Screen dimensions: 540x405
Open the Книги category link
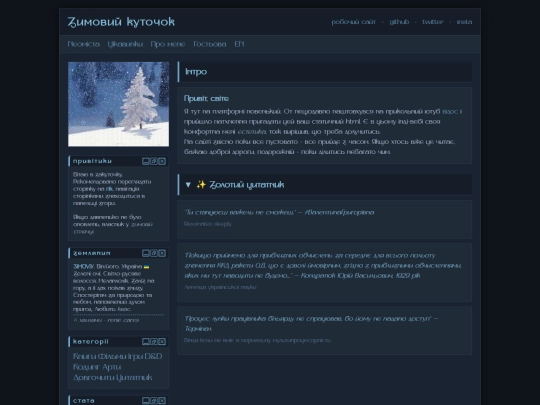pos(84,356)
